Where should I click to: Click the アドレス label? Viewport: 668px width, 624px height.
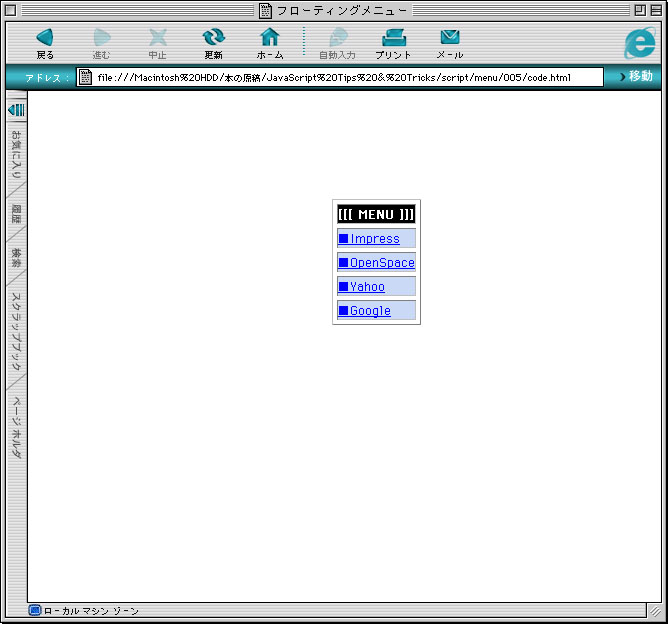pos(47,78)
